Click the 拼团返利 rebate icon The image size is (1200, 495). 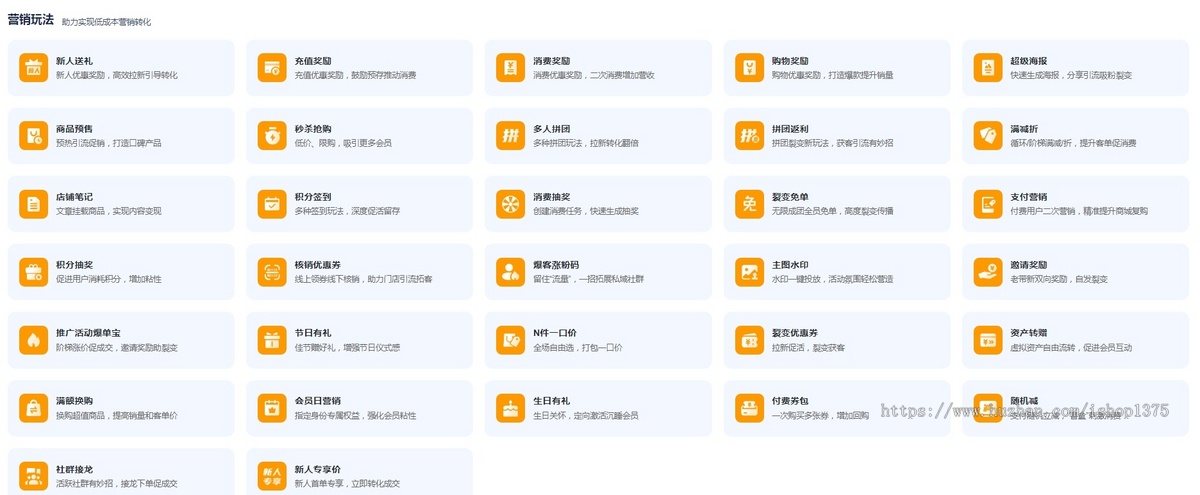750,136
